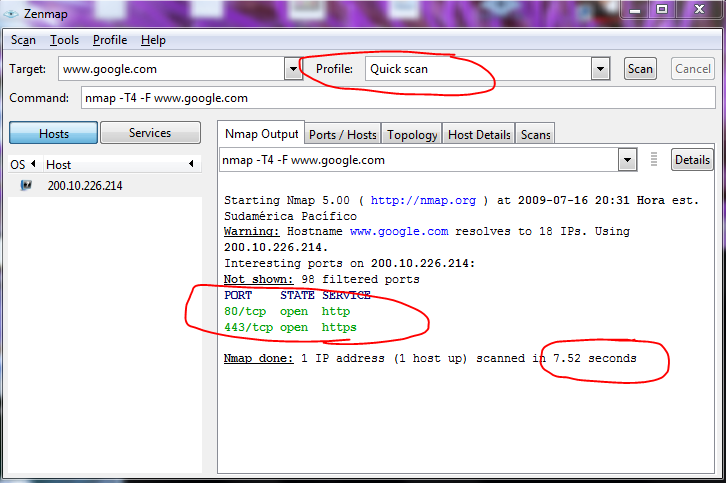
Task: Click the grip handle icon beside Details button
Action: tap(654, 159)
